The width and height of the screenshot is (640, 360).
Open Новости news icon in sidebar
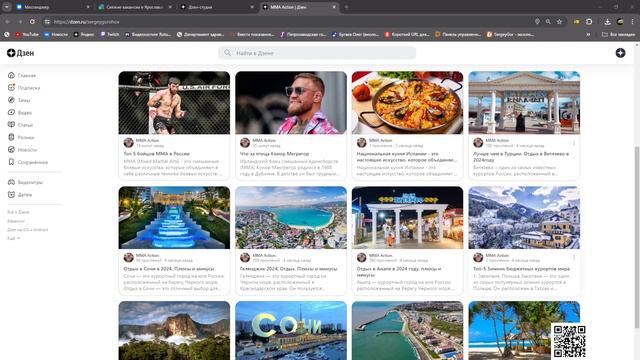(x=11, y=149)
